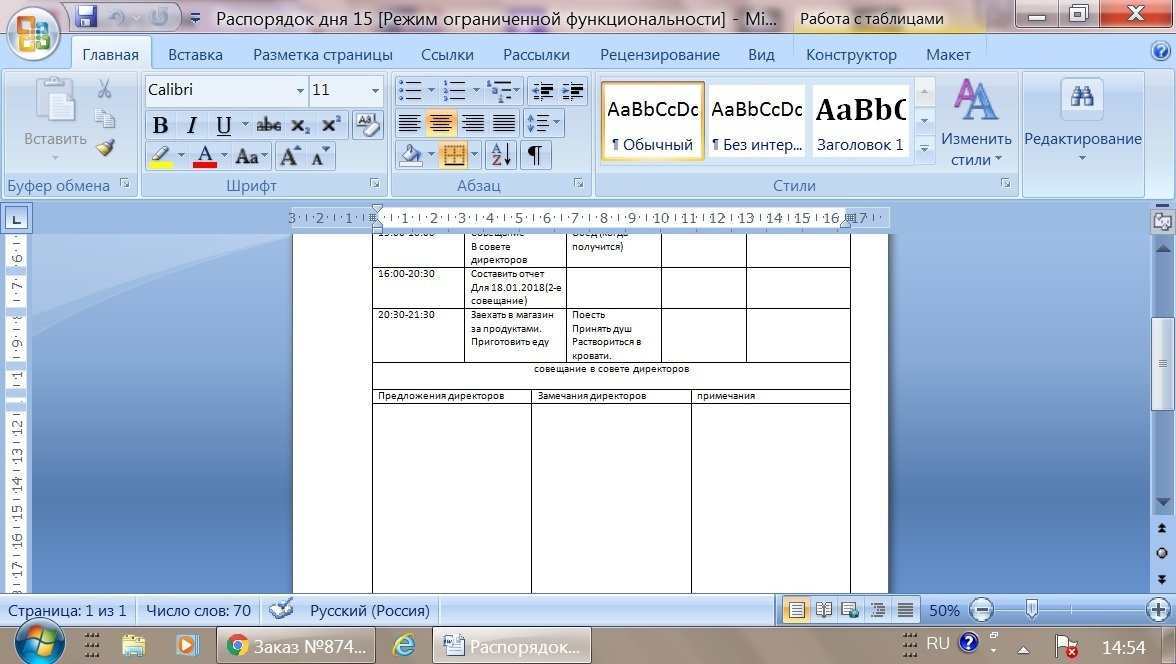The image size is (1176, 664).
Task: Enable center paragraph alignment
Action: [441, 123]
